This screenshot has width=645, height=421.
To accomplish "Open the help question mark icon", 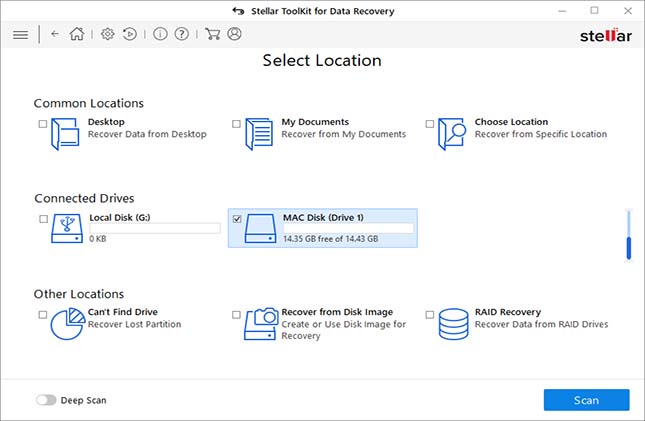I will (181, 34).
